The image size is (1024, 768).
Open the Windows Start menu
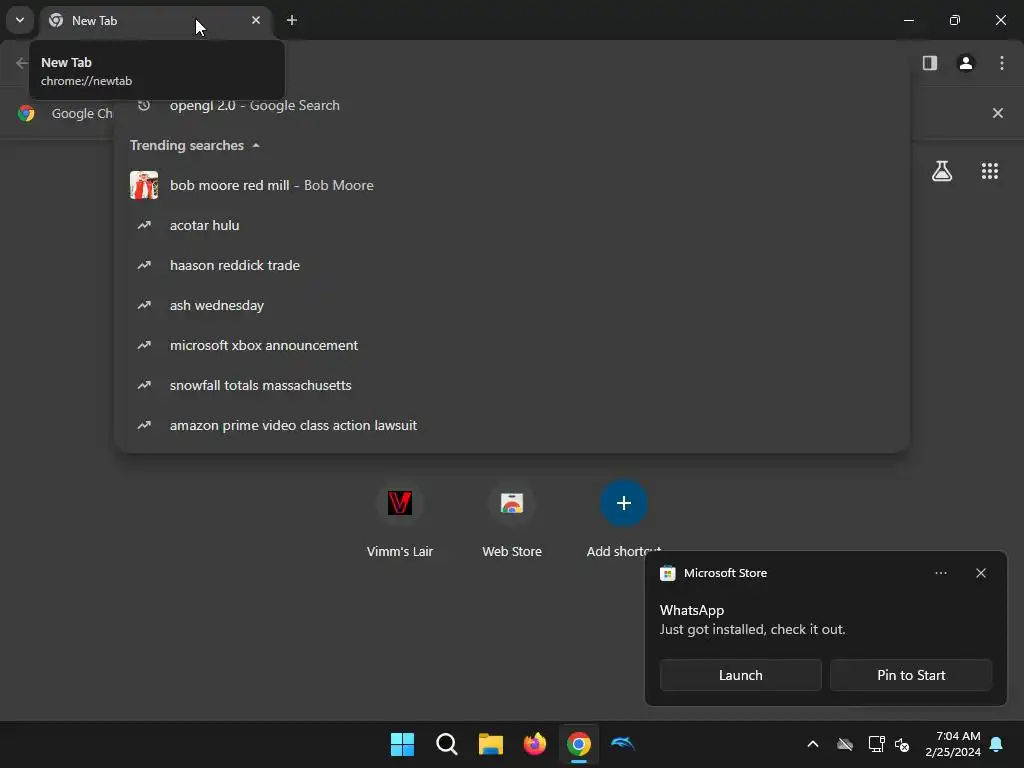pyautogui.click(x=402, y=744)
